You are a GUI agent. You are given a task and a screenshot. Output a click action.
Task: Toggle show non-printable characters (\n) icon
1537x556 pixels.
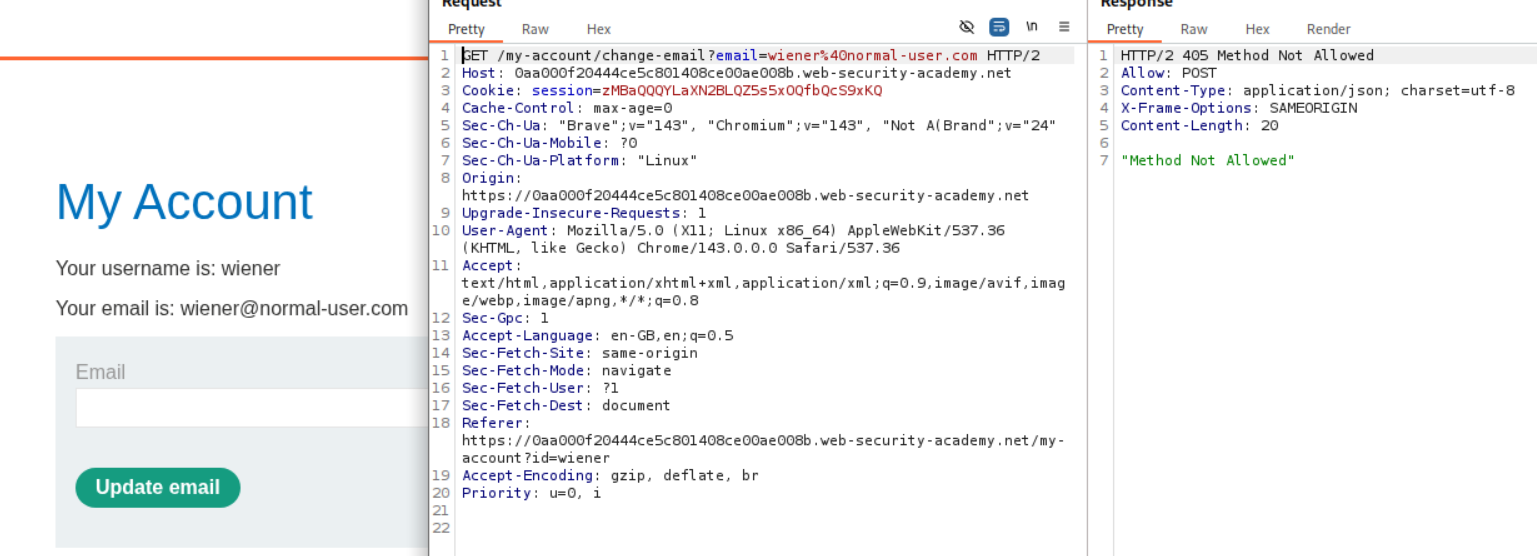click(1032, 27)
